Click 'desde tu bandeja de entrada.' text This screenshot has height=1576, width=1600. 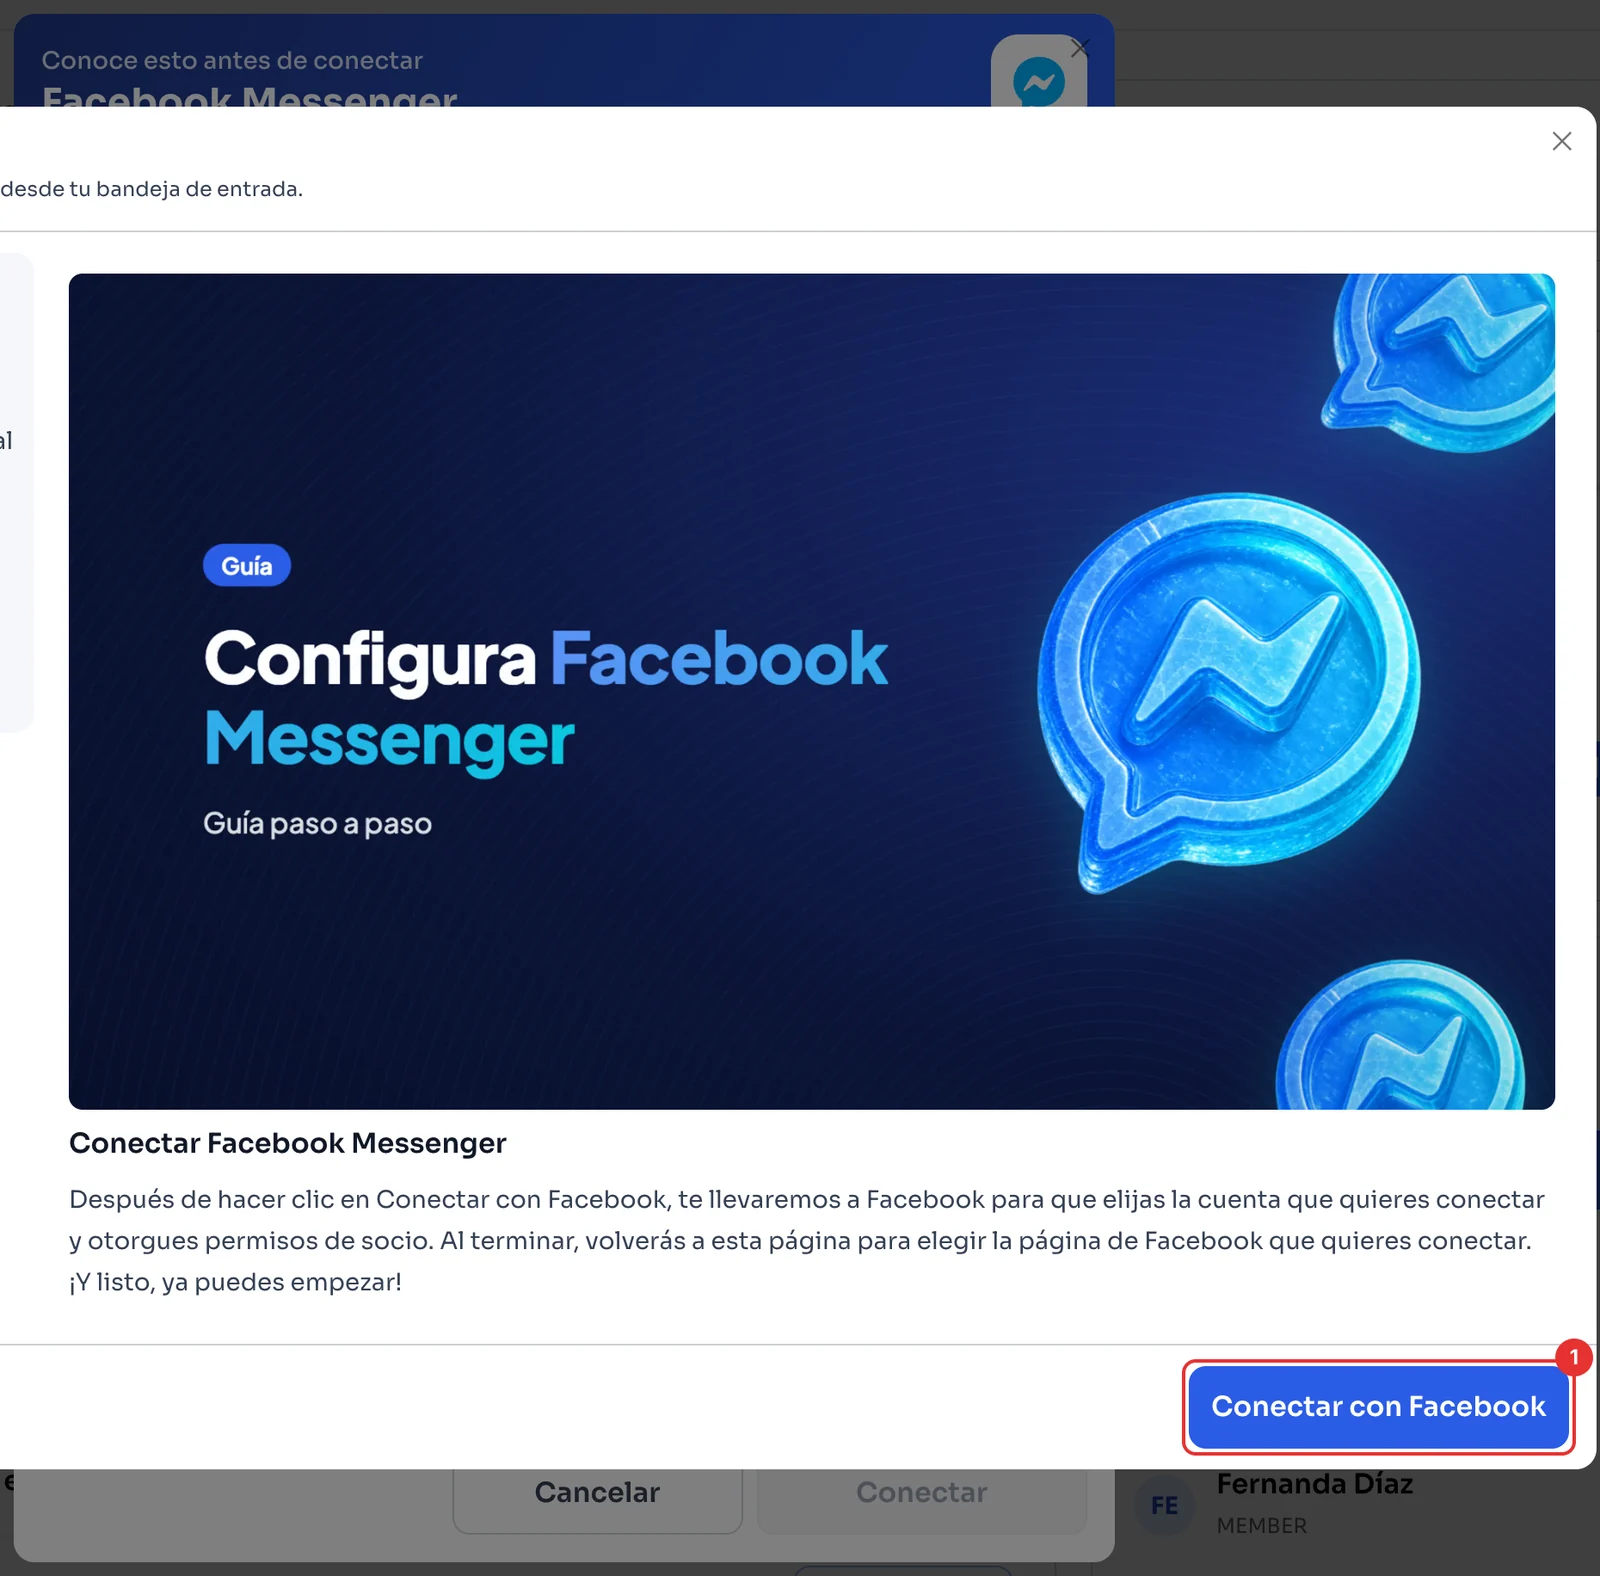(x=151, y=189)
